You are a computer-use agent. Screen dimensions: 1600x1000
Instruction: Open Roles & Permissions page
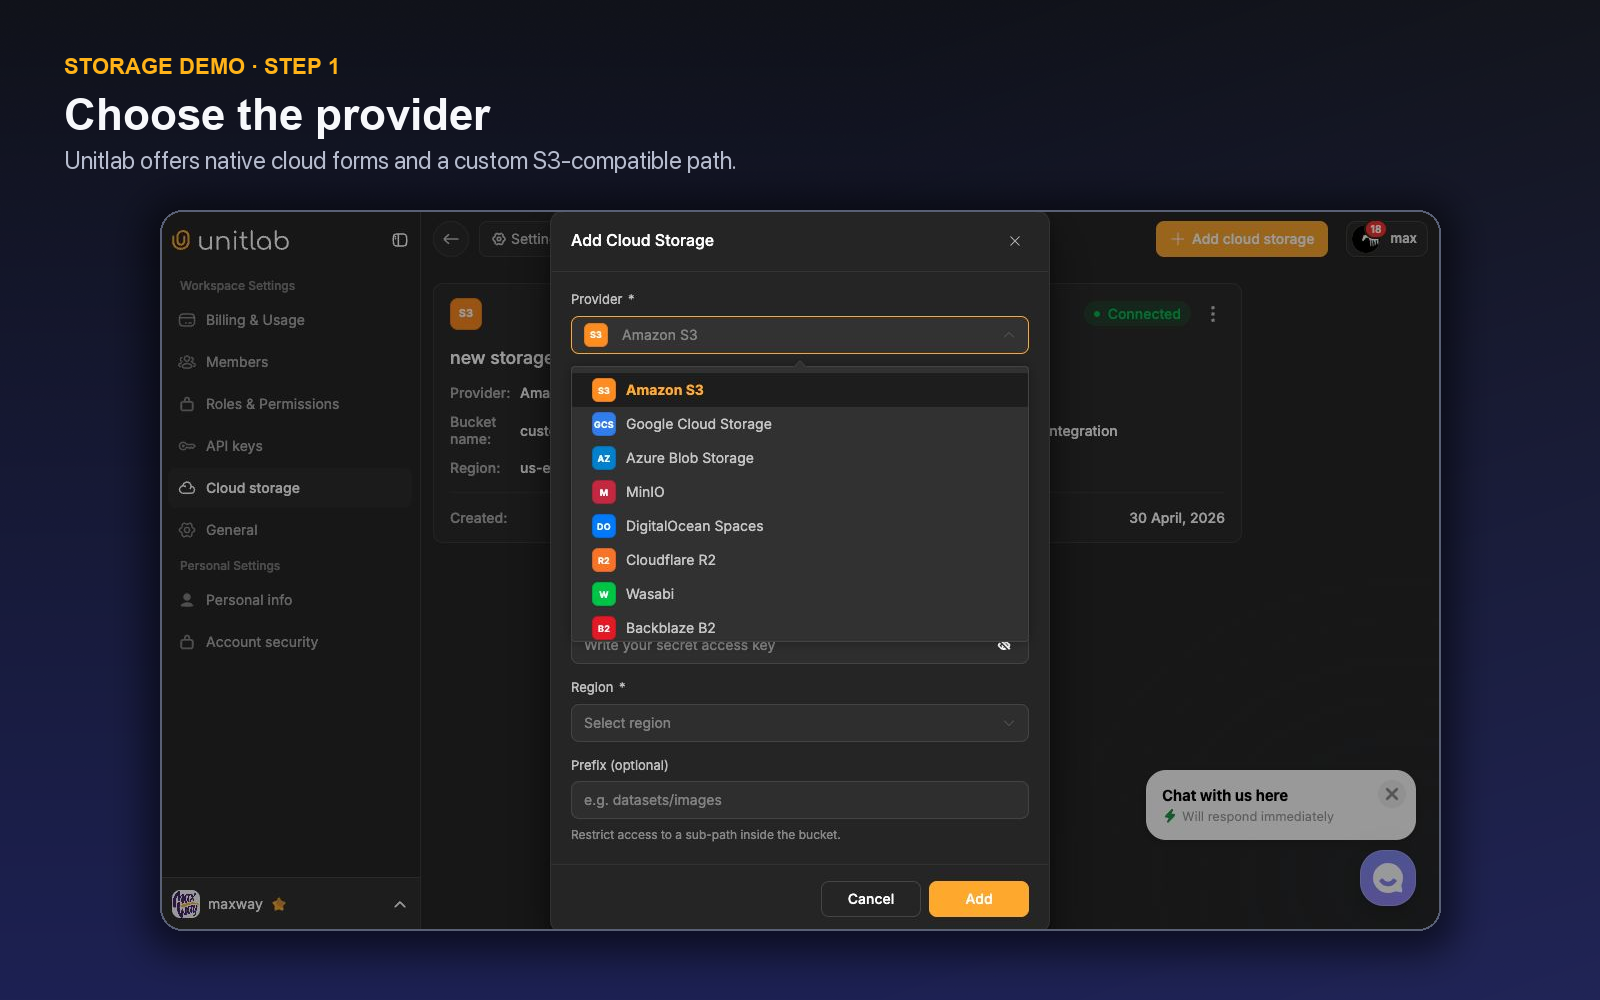point(290,404)
